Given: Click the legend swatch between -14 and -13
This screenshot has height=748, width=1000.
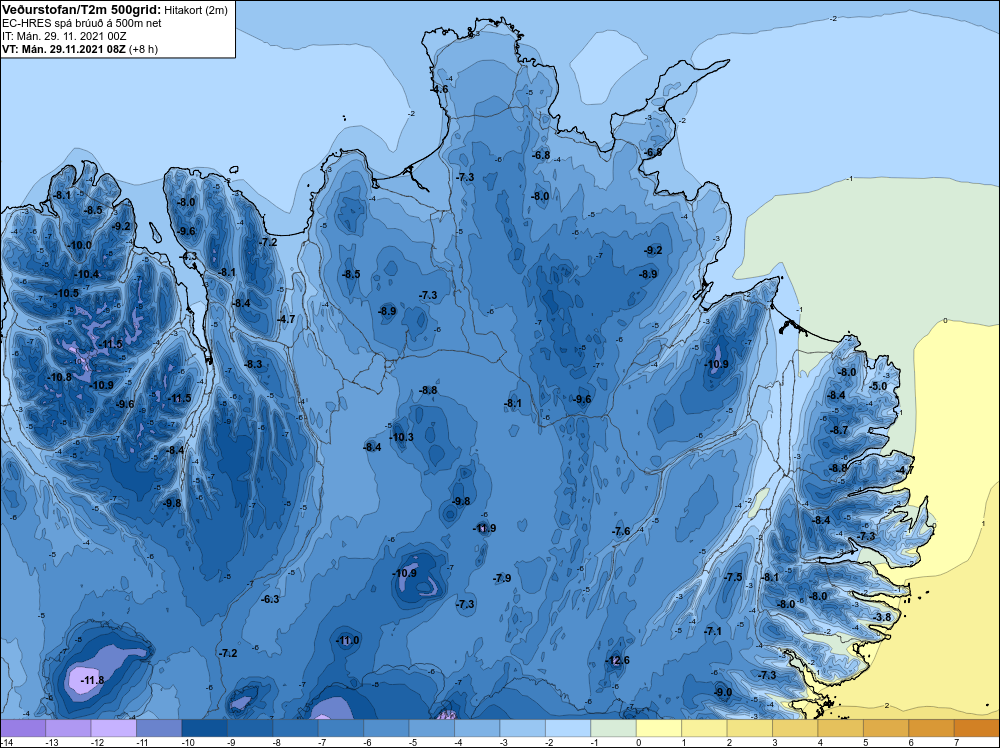Looking at the screenshot, I should pyautogui.click(x=23, y=728).
